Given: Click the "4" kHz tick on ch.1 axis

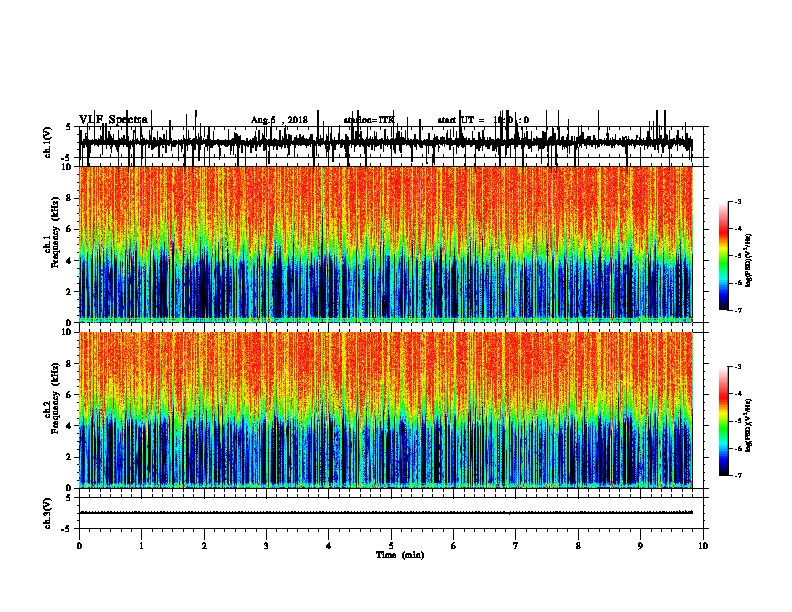Looking at the screenshot, I should pyautogui.click(x=69, y=261).
